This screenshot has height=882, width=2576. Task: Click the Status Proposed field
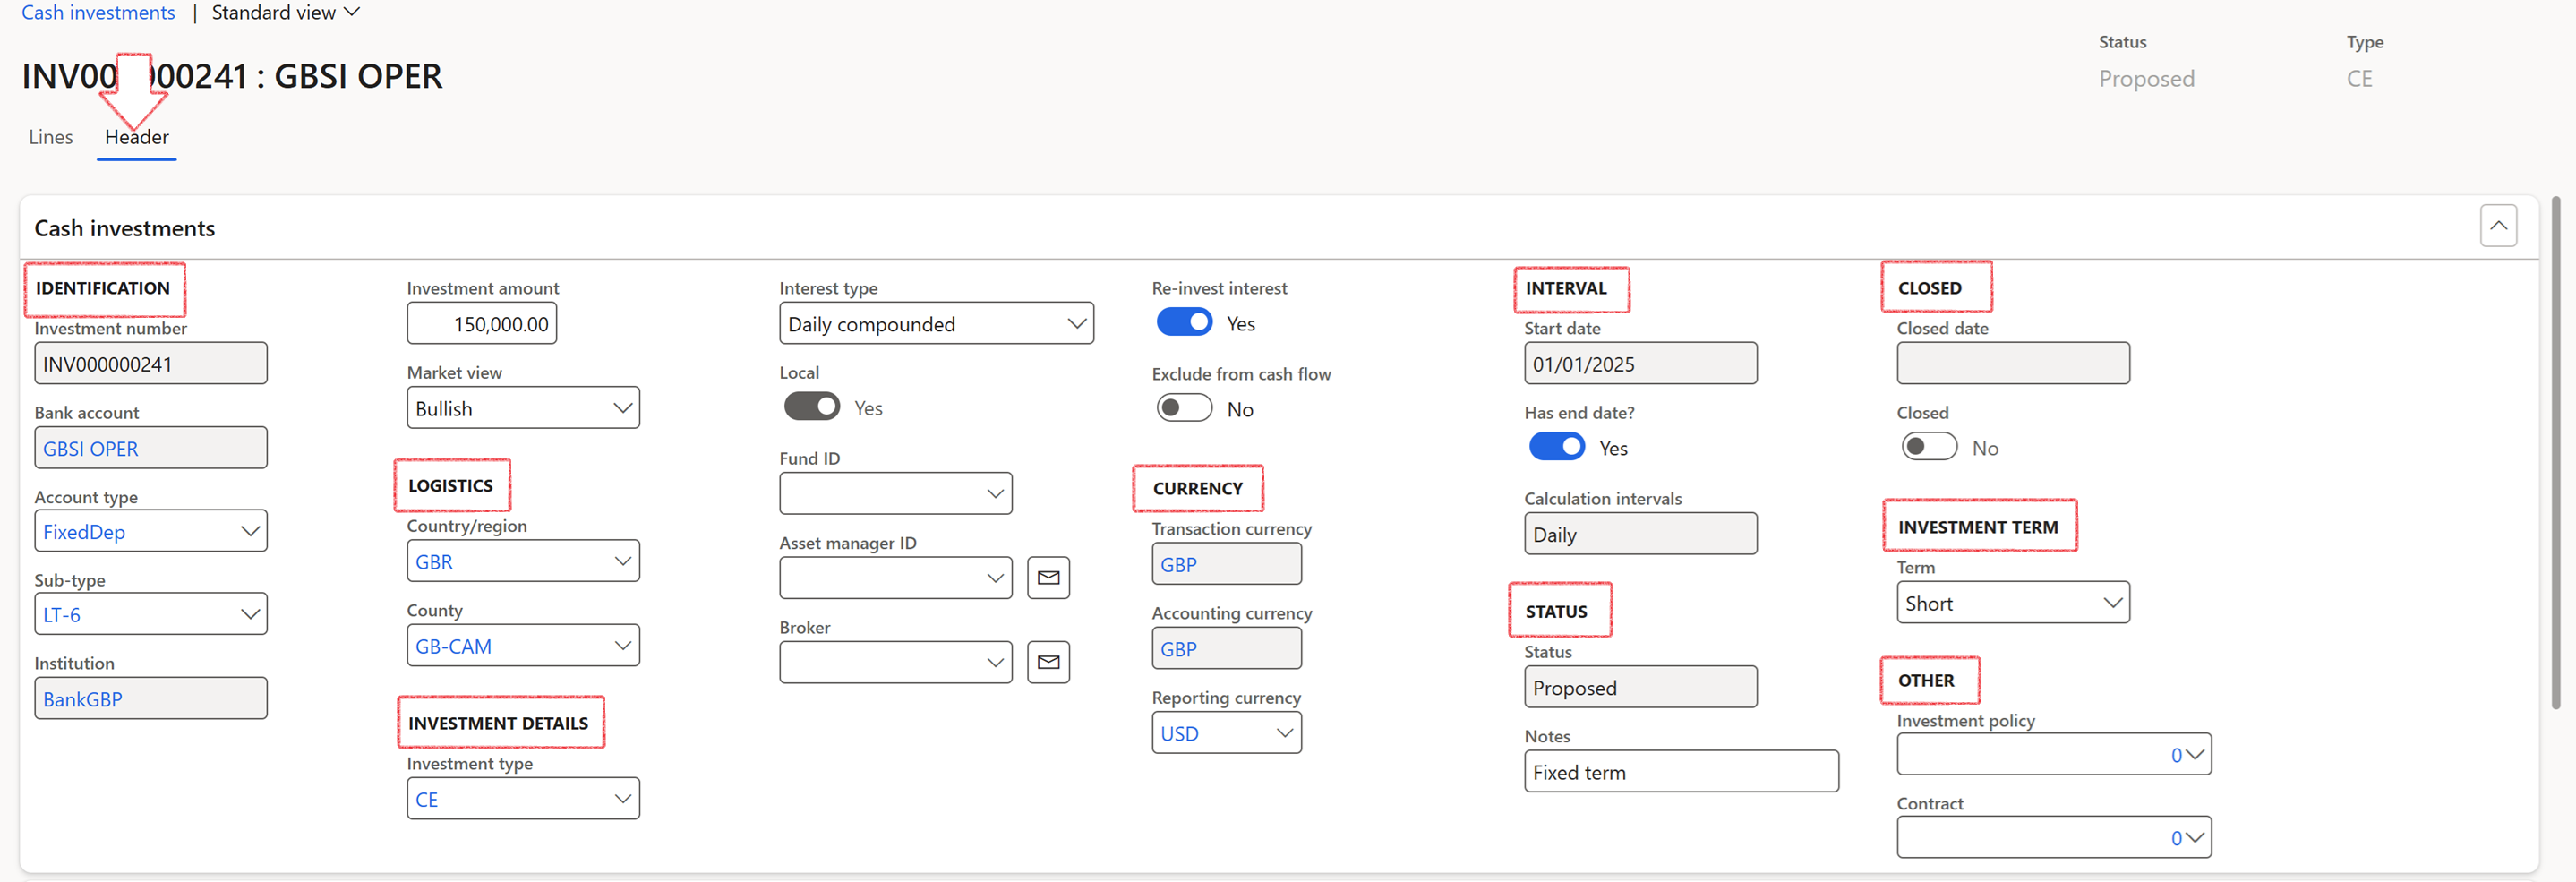(x=1640, y=688)
